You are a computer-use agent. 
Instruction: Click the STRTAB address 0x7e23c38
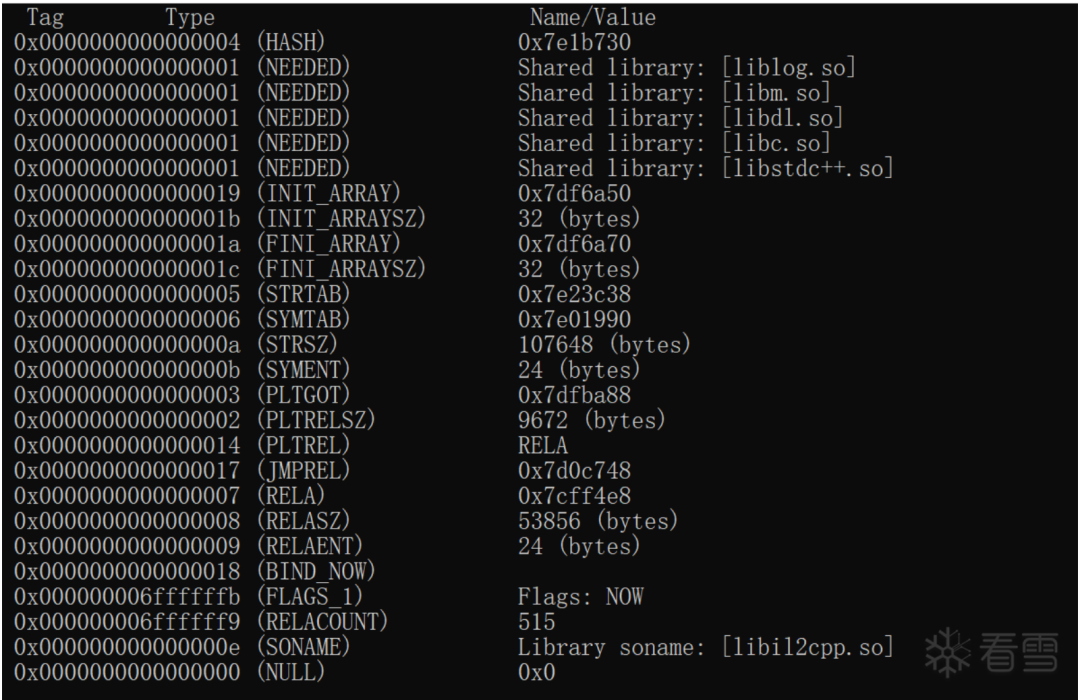pos(574,294)
